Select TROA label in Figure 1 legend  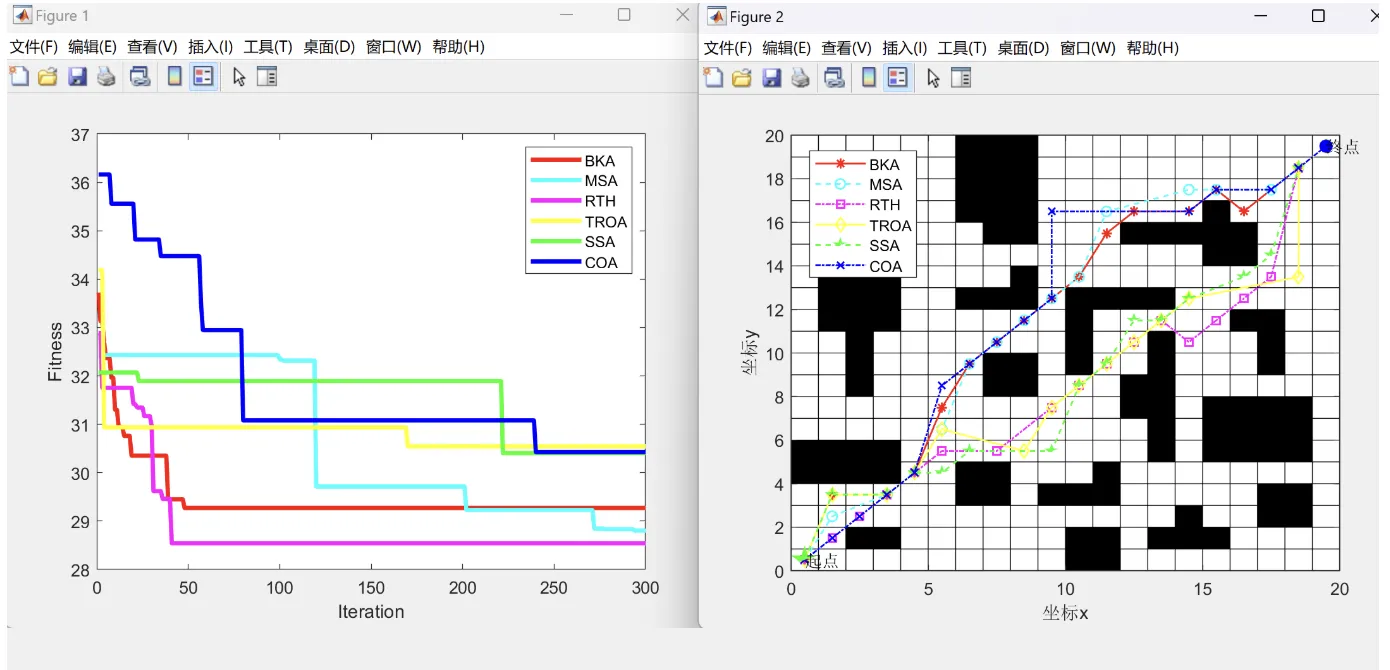tap(605, 222)
